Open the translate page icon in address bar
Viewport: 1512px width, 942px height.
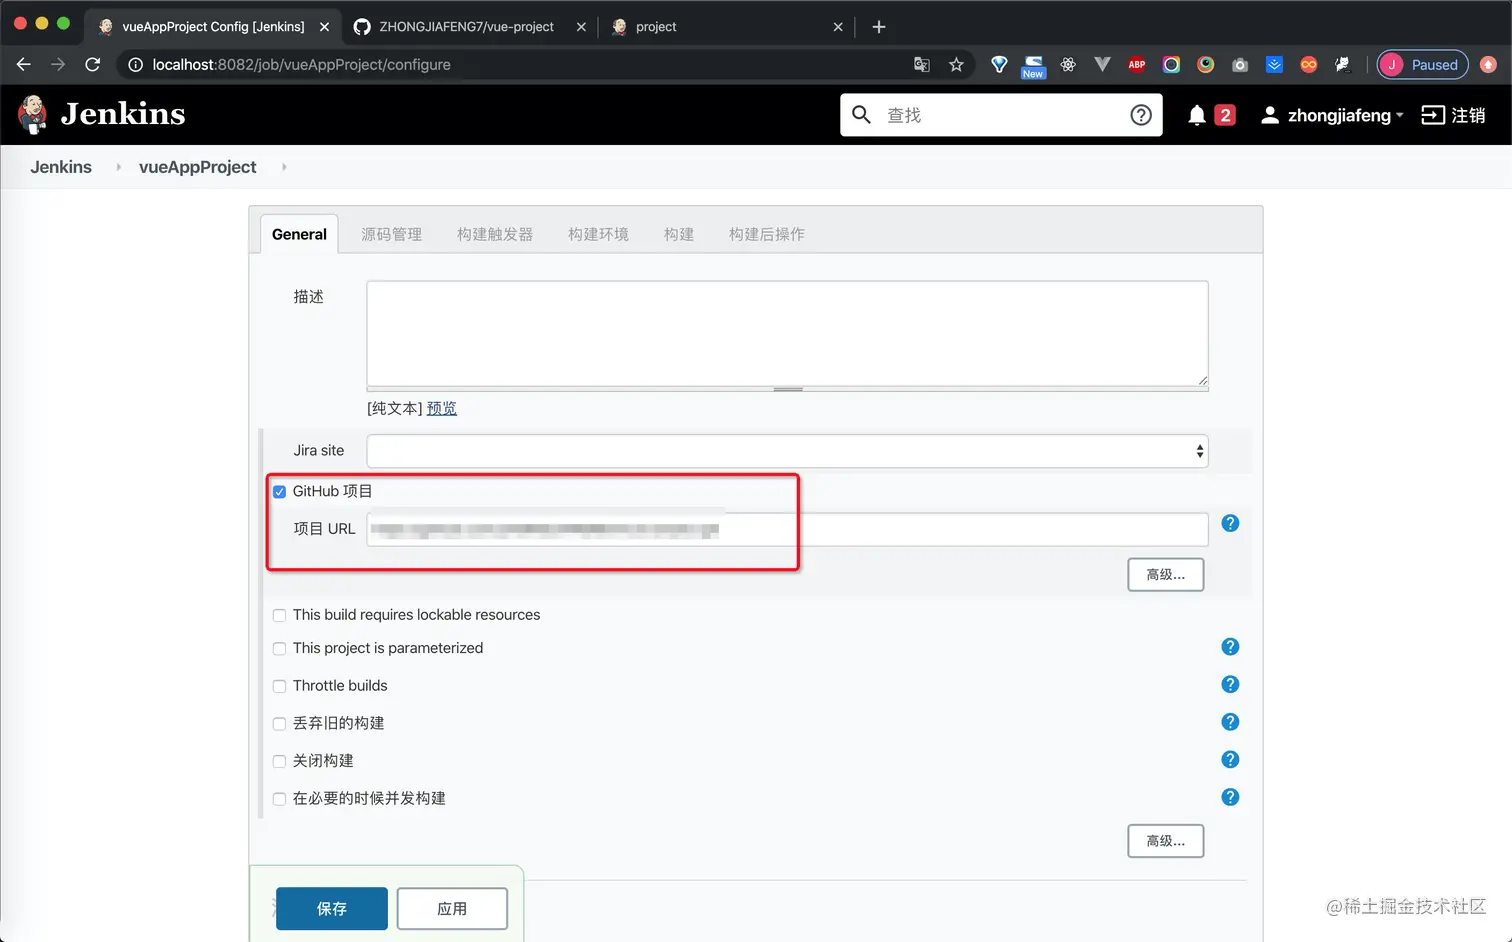(922, 64)
